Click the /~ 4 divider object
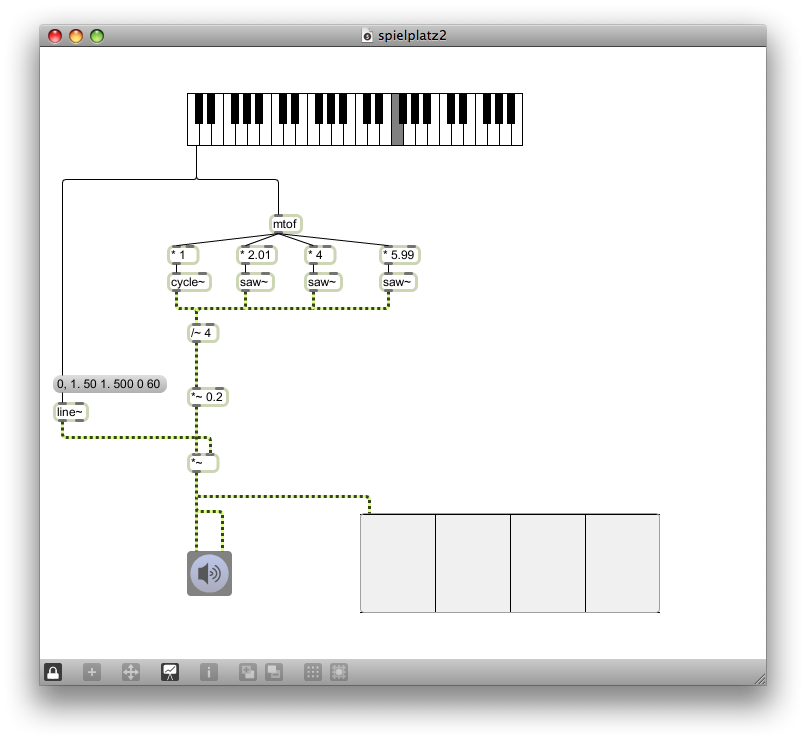Screen dimensions: 806x740 (x=202, y=332)
